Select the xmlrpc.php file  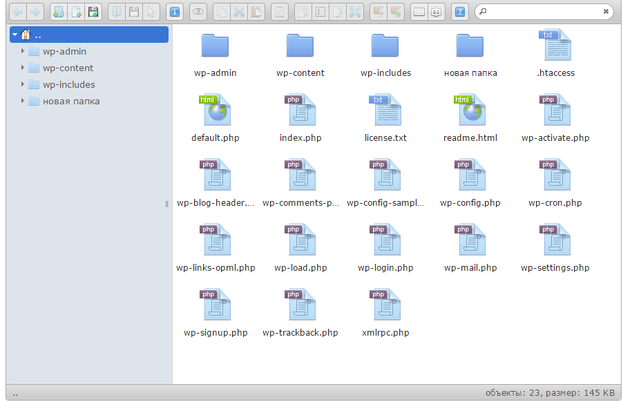tap(385, 305)
